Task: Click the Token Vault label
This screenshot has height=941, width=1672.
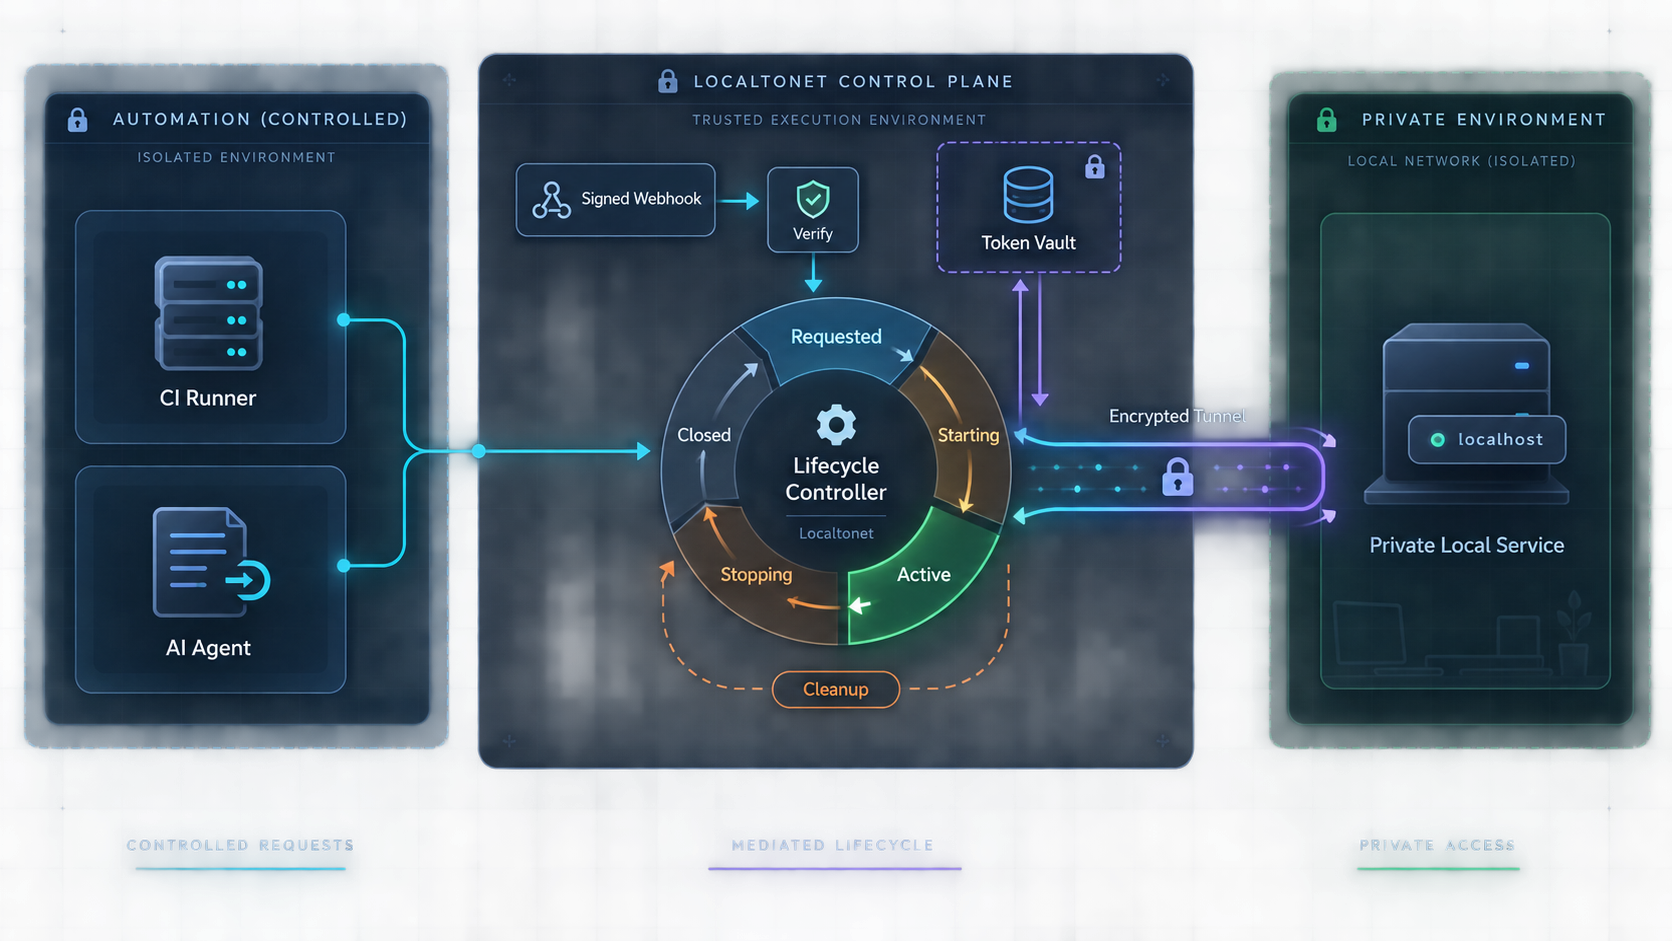Action: 1028,243
